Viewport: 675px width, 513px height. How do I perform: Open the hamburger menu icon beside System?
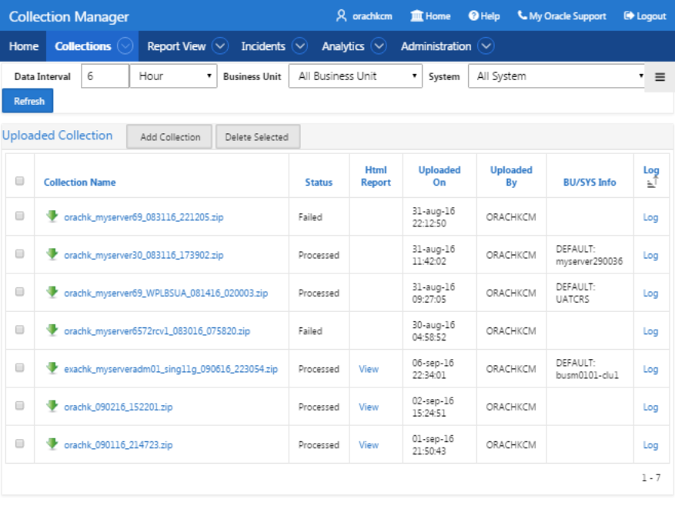click(660, 77)
